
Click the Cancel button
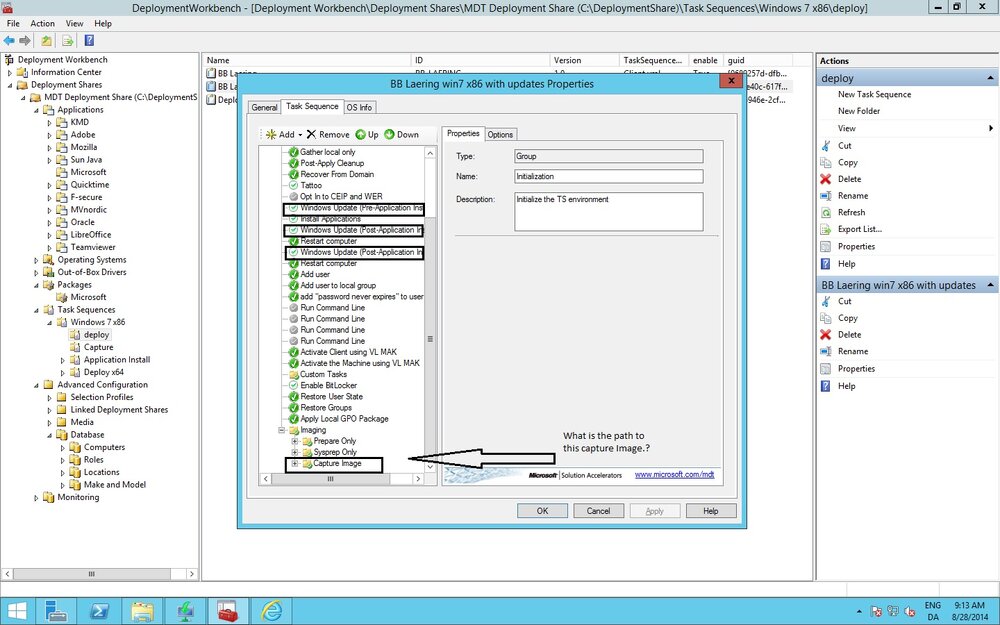[598, 511]
